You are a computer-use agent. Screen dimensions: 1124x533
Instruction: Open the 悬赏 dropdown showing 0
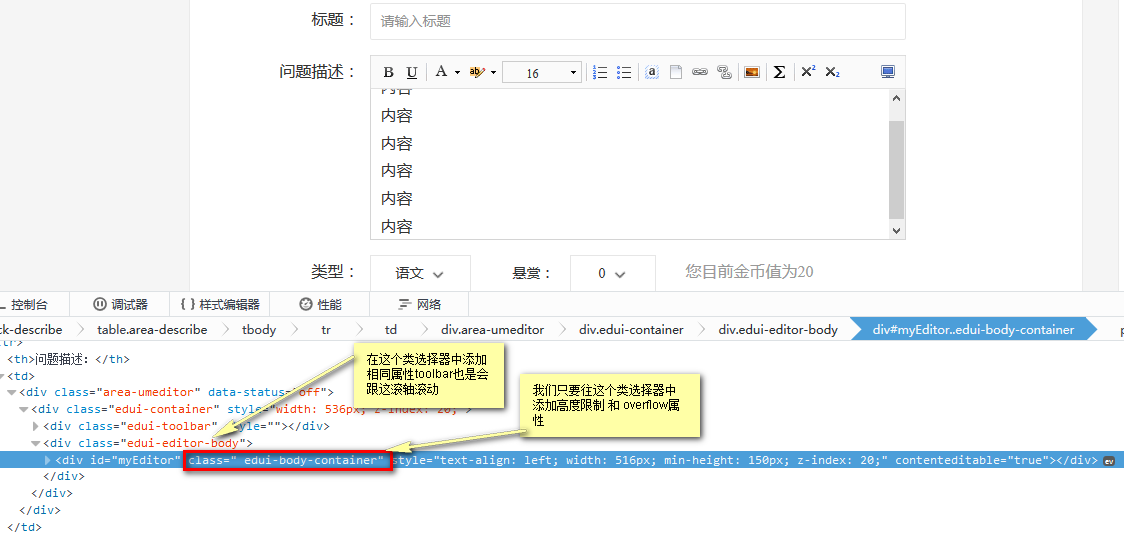click(x=612, y=273)
